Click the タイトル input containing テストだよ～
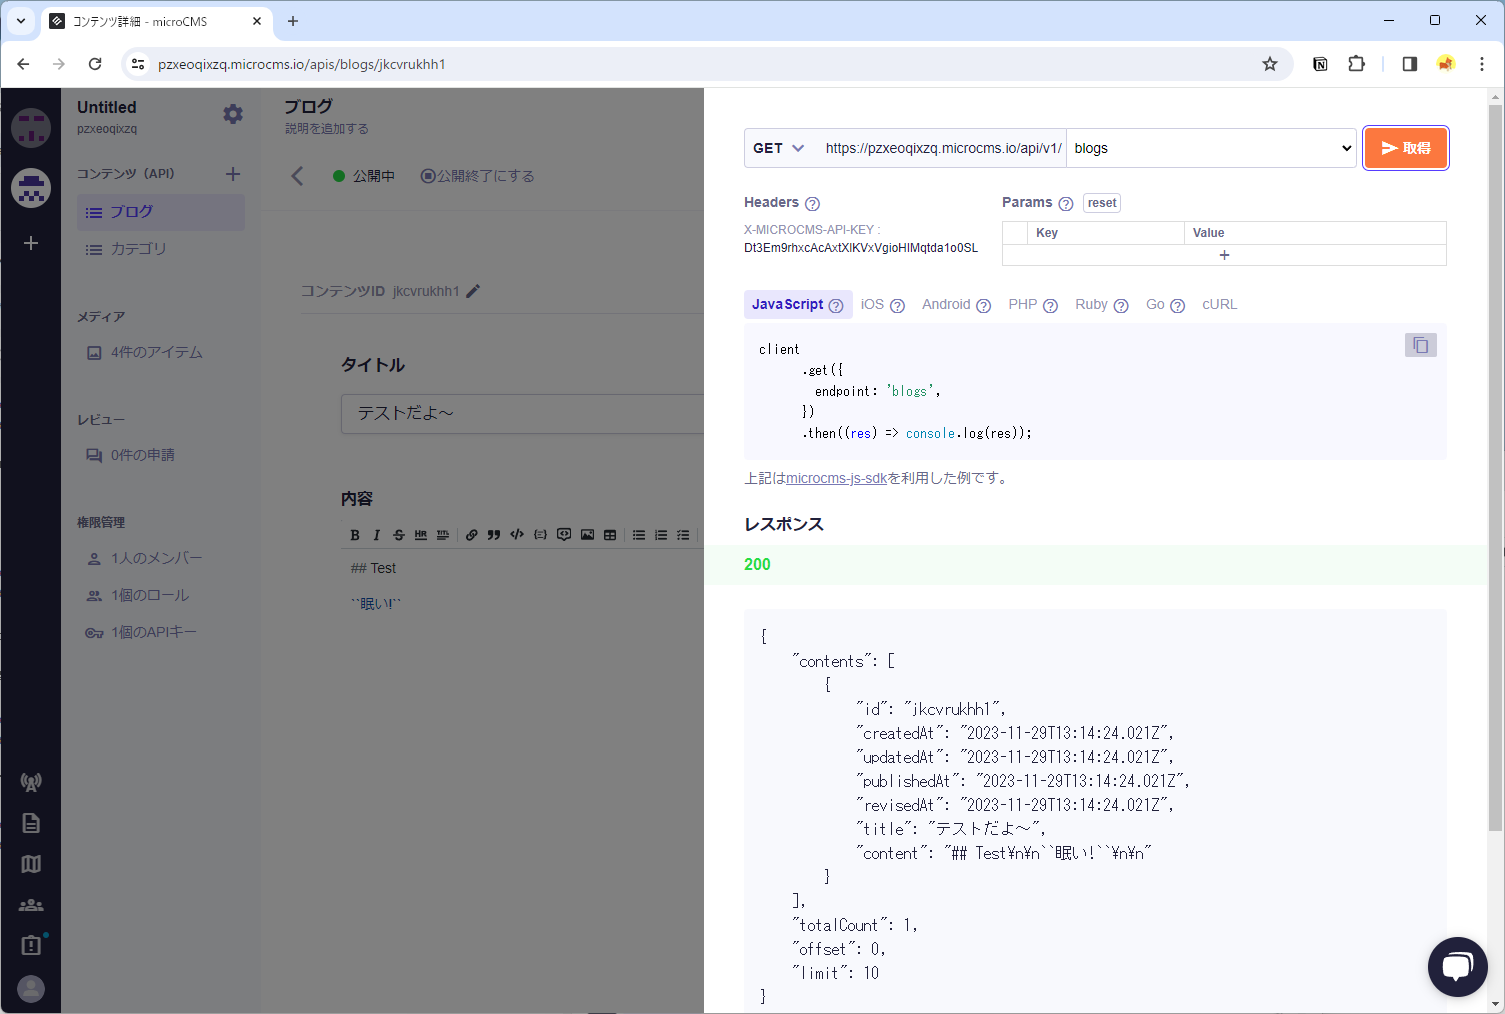This screenshot has height=1014, width=1505. tap(522, 413)
